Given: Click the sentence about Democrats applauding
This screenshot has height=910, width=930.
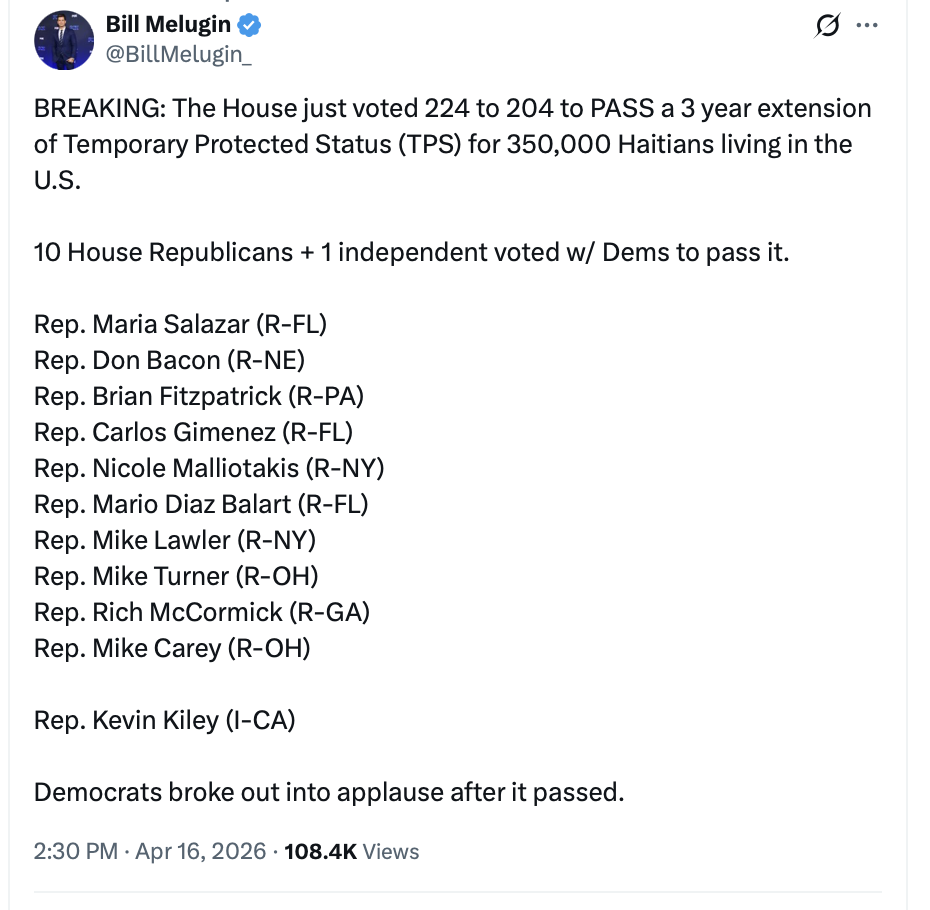Looking at the screenshot, I should point(329,792).
